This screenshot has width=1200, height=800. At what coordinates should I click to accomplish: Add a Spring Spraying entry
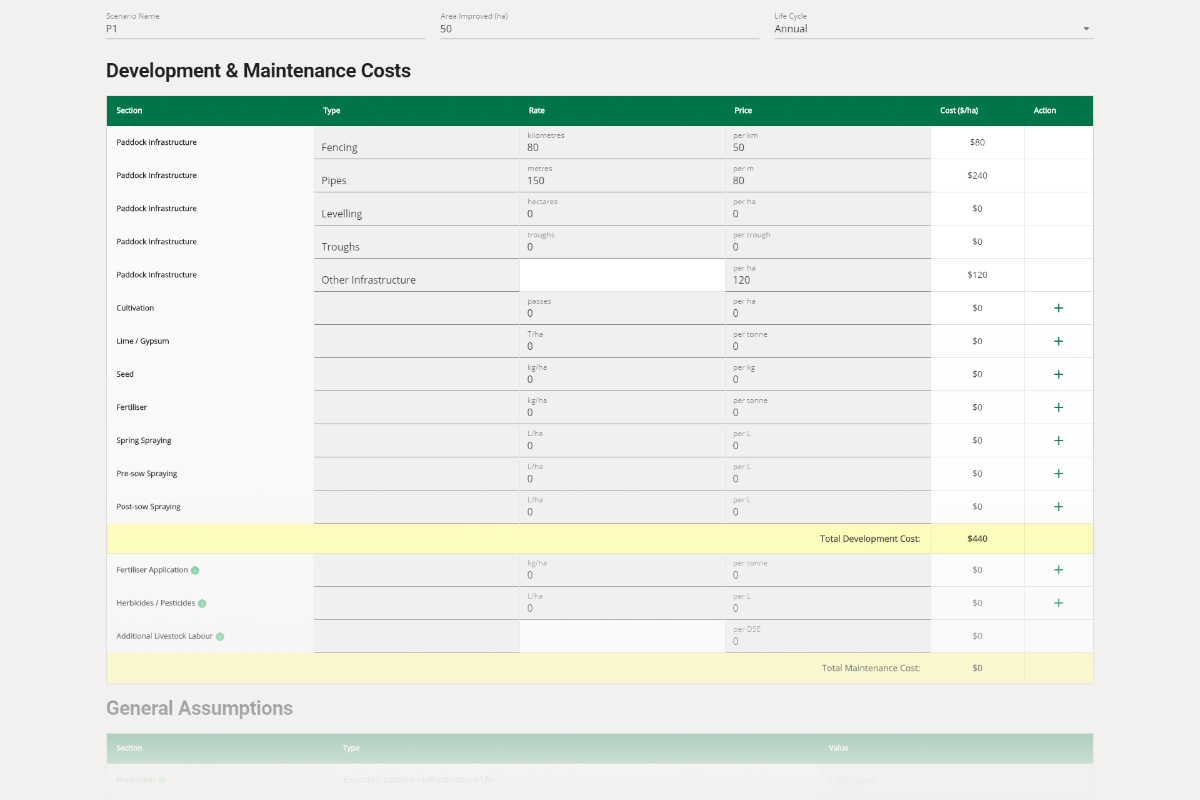[1058, 440]
